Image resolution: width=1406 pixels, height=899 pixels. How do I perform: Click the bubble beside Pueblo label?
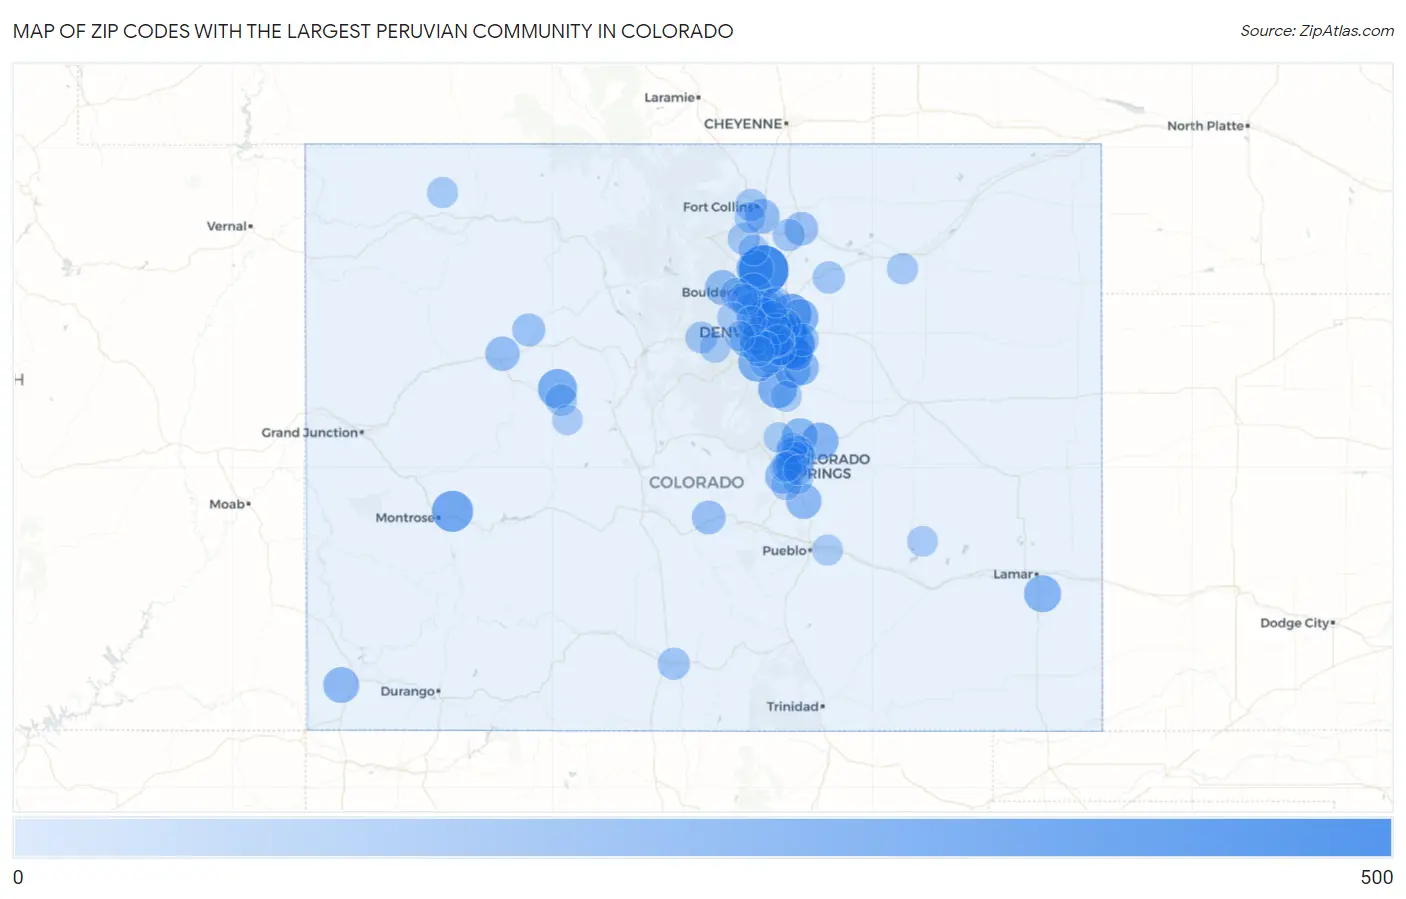coord(827,550)
